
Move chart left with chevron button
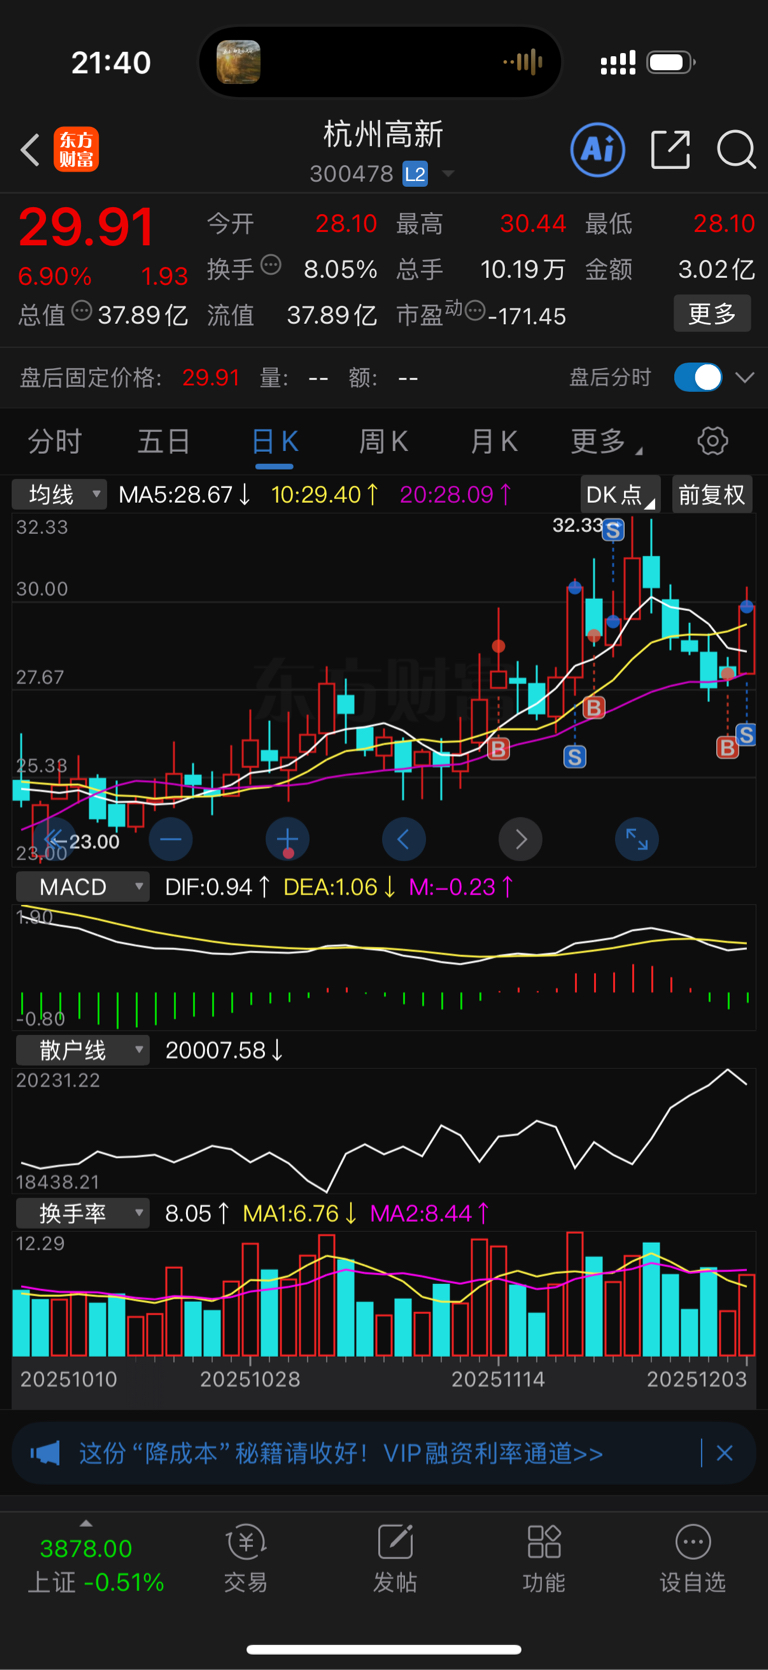(x=404, y=839)
